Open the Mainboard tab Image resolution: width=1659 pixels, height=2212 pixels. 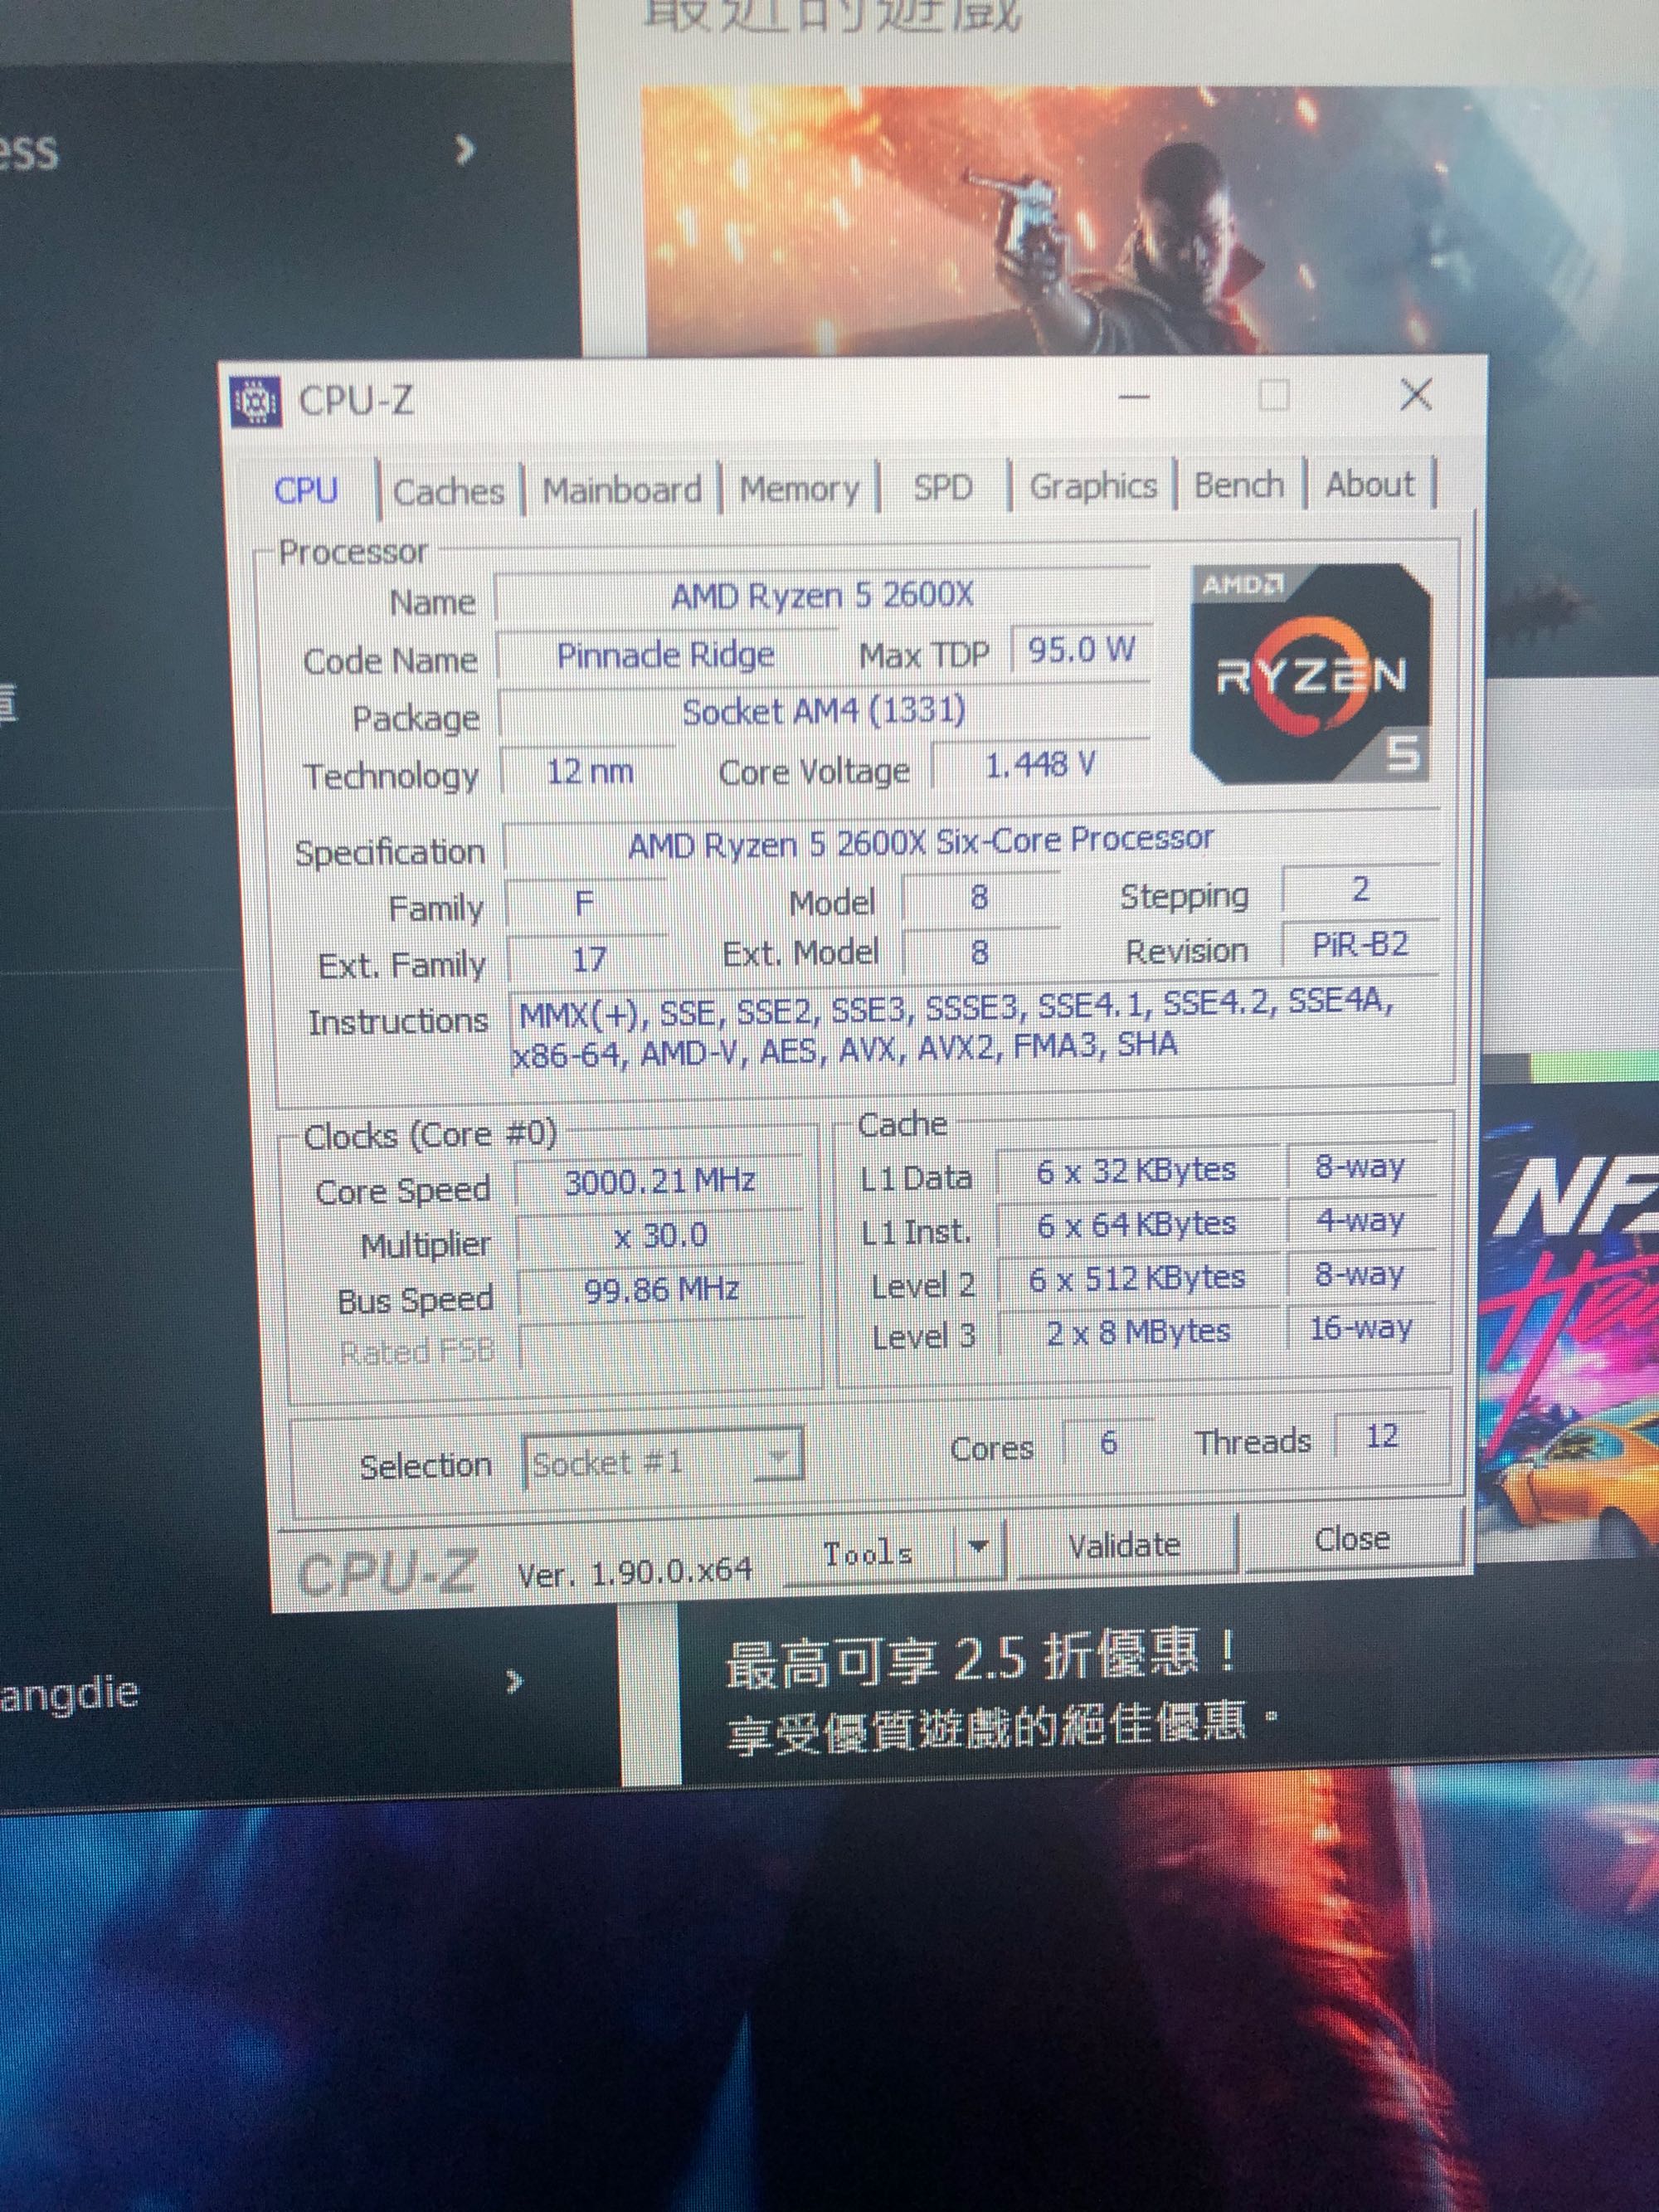pyautogui.click(x=621, y=490)
